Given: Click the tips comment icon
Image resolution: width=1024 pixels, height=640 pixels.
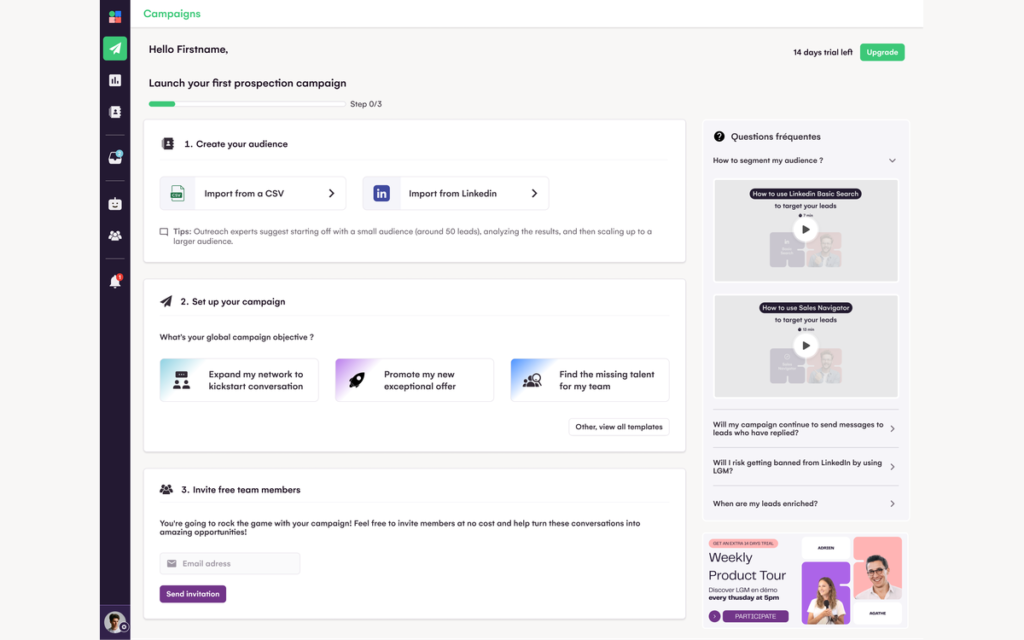Looking at the screenshot, I should pyautogui.click(x=164, y=232).
